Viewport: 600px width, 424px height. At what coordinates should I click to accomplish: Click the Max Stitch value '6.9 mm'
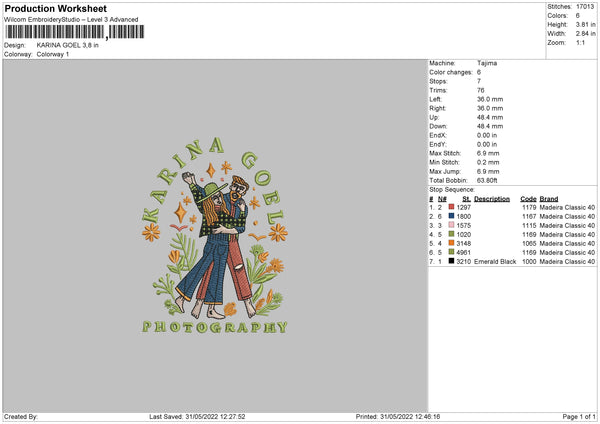point(488,153)
